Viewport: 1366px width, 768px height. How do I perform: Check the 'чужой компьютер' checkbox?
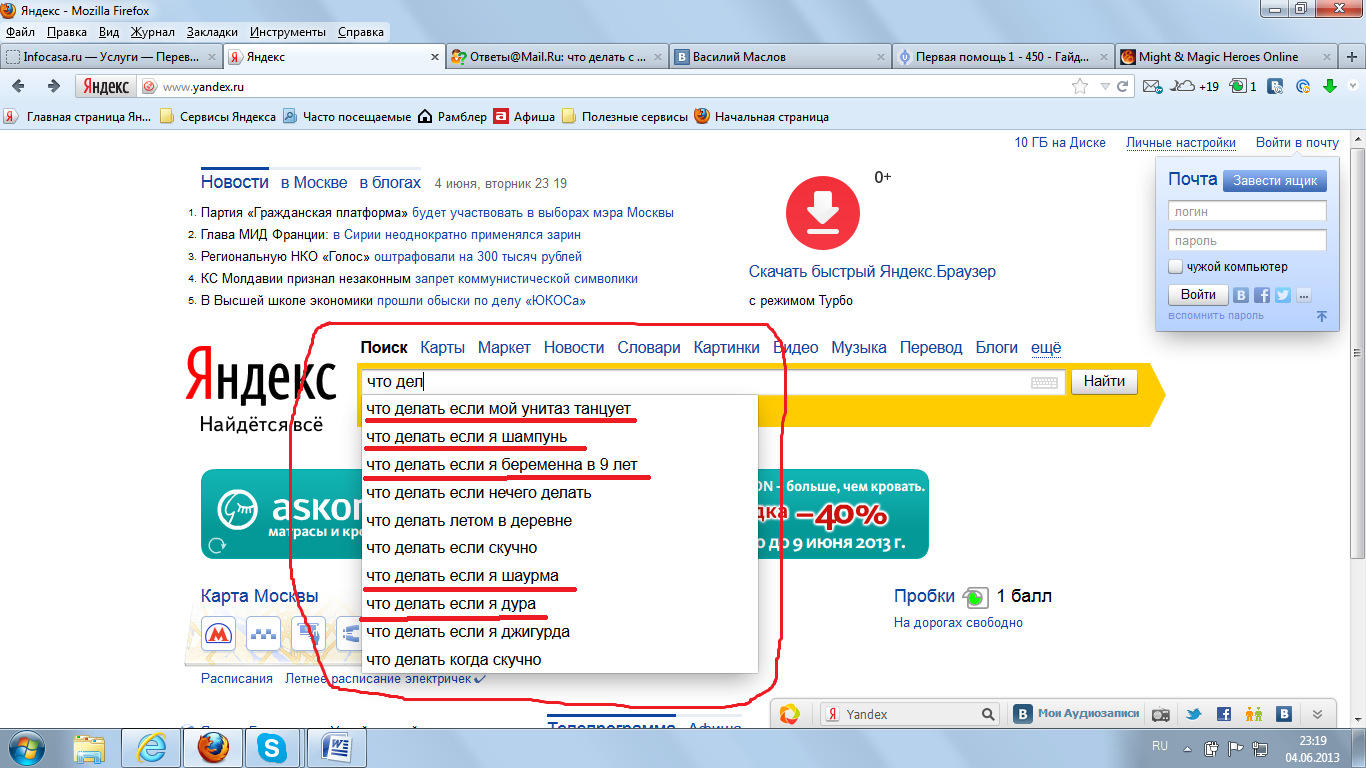pyautogui.click(x=1176, y=267)
